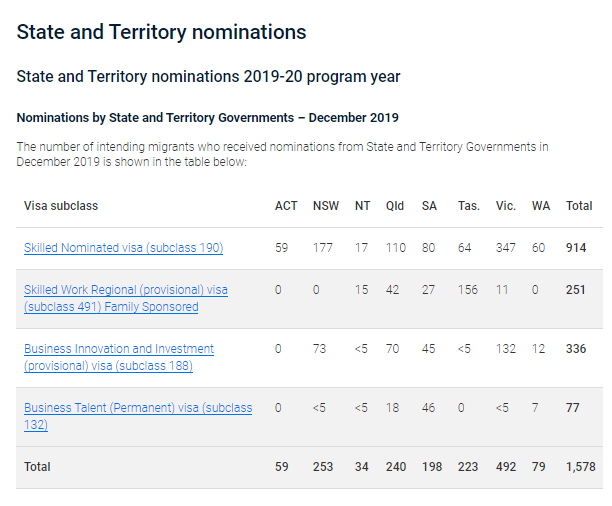The height and width of the screenshot is (506, 612).
Task: Open the Skilled Nominated visa (subclass 190) link
Action: click(123, 248)
